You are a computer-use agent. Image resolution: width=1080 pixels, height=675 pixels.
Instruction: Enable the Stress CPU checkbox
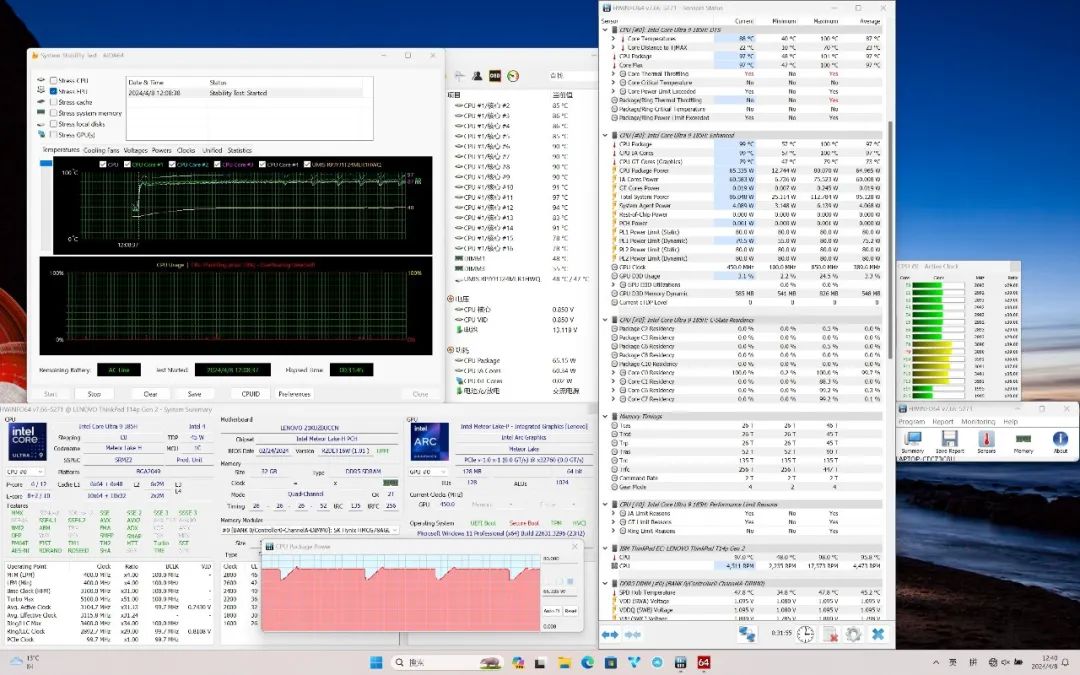(x=53, y=80)
